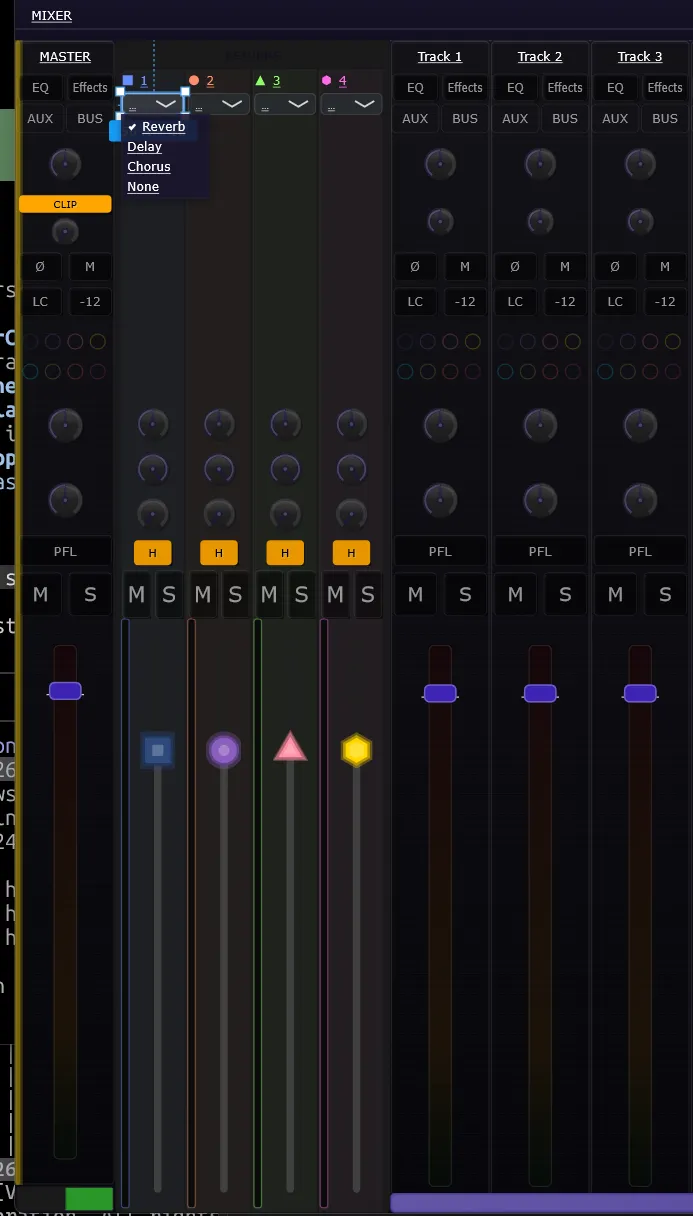
Task: Expand the effect dropdown on channel 3
Action: pyautogui.click(x=285, y=104)
